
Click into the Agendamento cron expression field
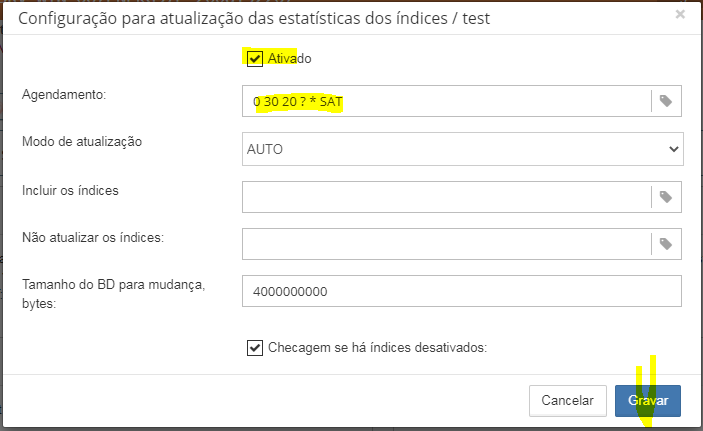pos(445,101)
